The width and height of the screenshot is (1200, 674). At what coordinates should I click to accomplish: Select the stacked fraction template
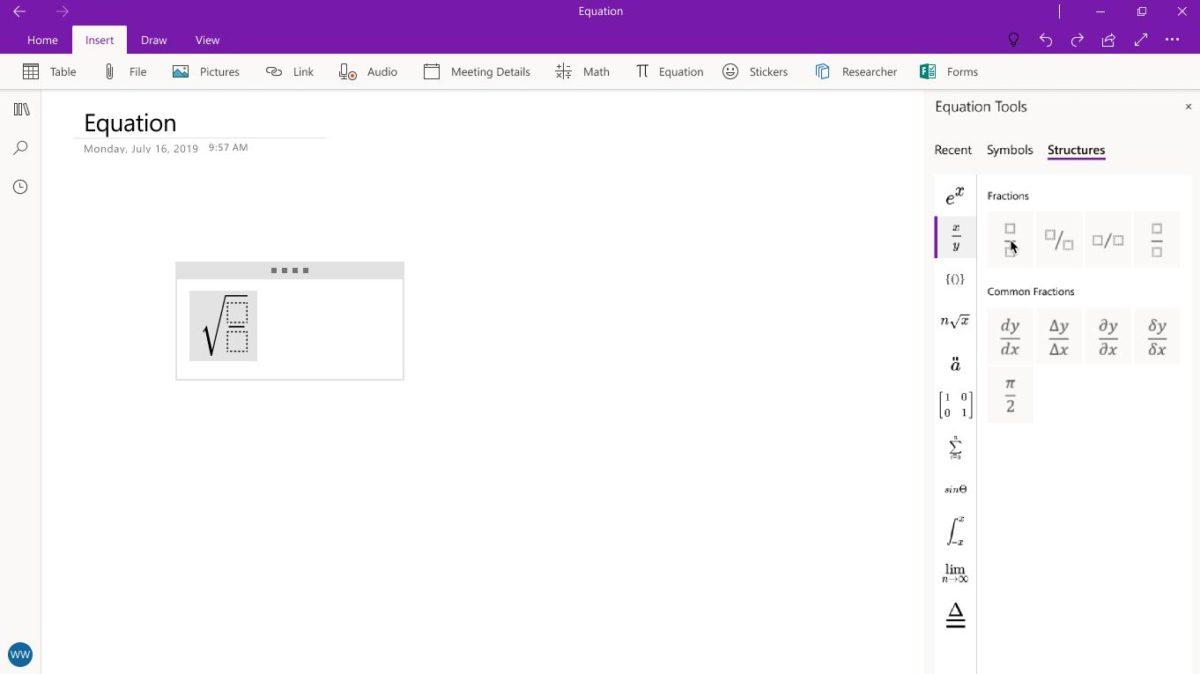click(x=1009, y=239)
